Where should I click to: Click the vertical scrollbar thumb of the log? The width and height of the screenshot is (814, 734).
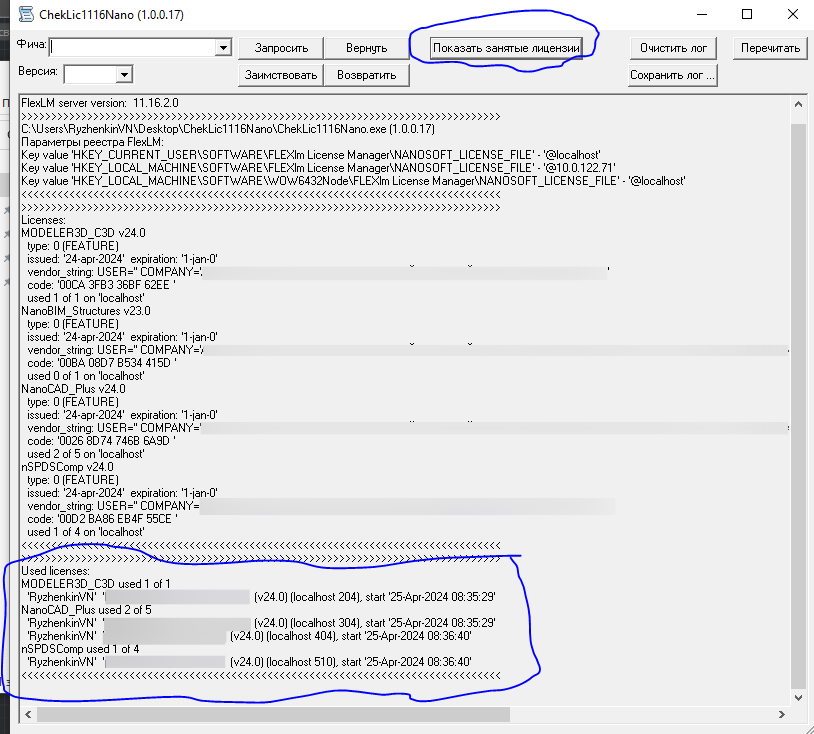(x=797, y=400)
